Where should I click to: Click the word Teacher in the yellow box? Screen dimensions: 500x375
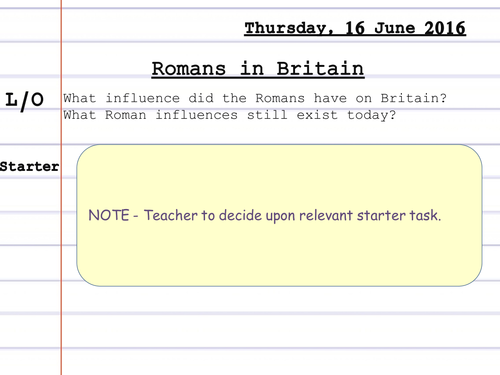171,215
